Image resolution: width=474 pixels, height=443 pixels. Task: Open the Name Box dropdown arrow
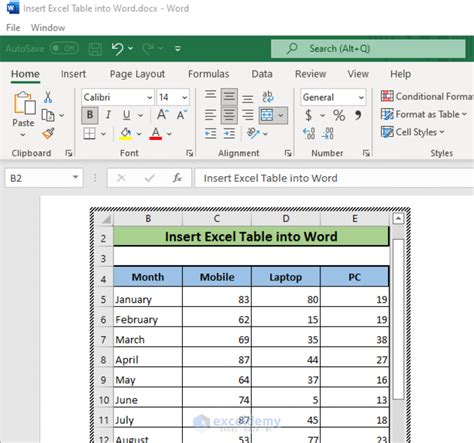pyautogui.click(x=76, y=178)
